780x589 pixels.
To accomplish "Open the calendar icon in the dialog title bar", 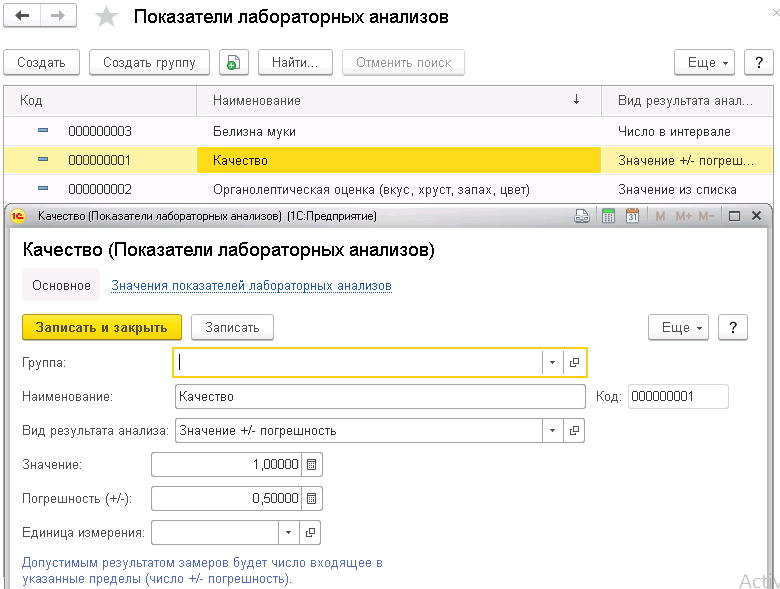I will pos(632,215).
